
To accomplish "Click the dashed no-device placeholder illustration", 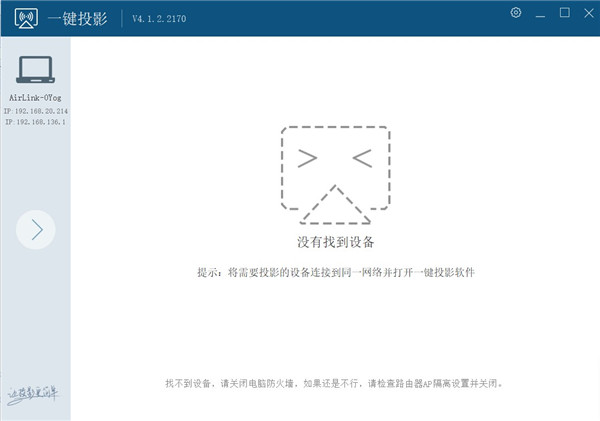I will click(x=336, y=175).
